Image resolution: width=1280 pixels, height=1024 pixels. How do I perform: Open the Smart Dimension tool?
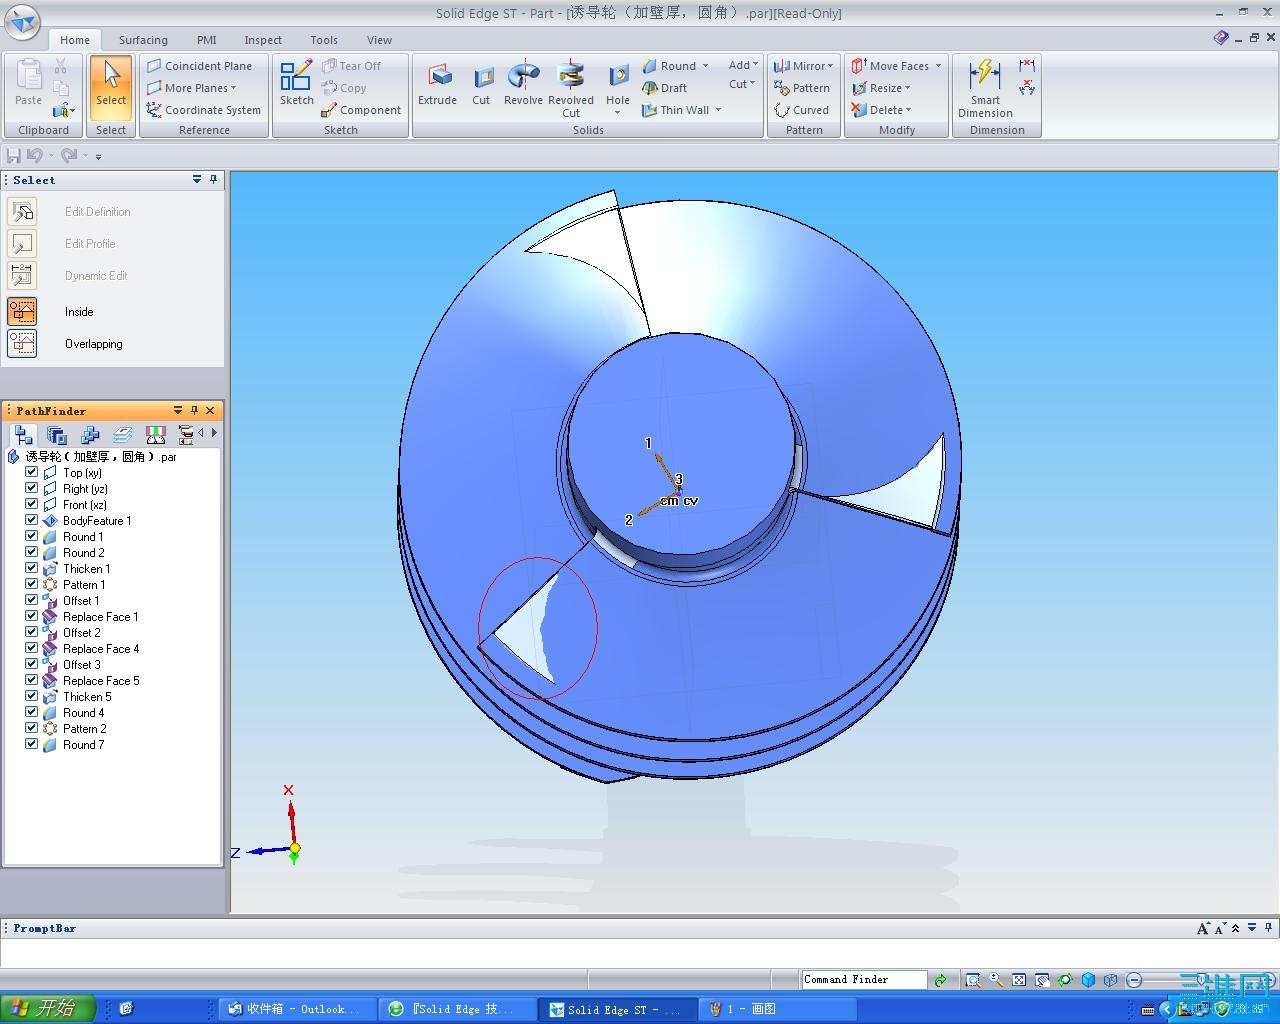(985, 89)
